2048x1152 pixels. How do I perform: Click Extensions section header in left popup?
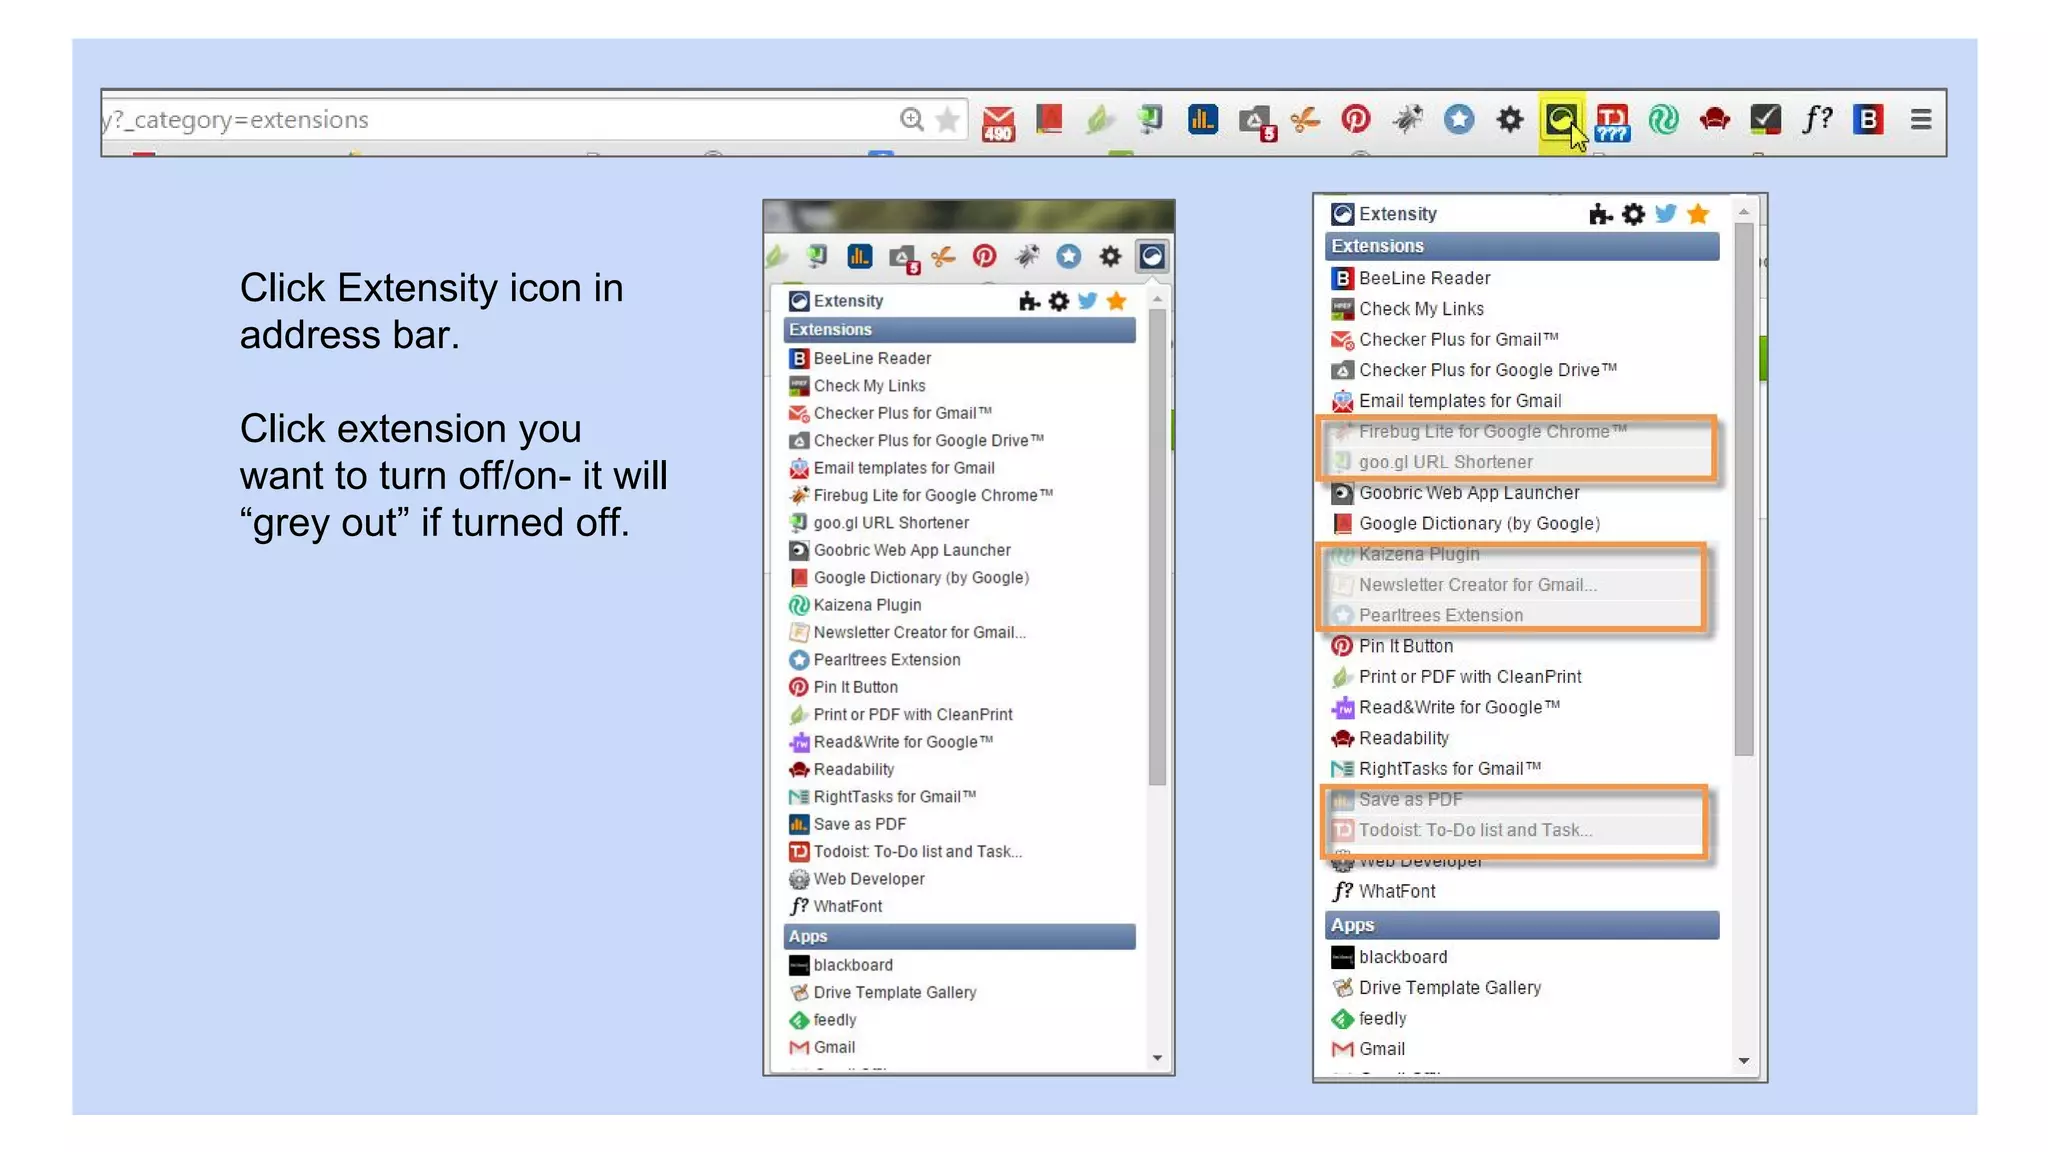[960, 330]
